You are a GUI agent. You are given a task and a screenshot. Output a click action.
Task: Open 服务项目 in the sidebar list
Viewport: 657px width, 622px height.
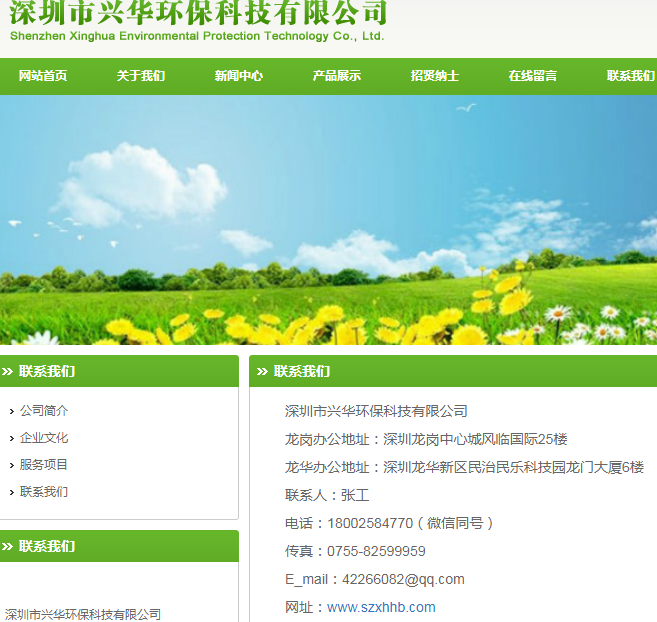(44, 465)
